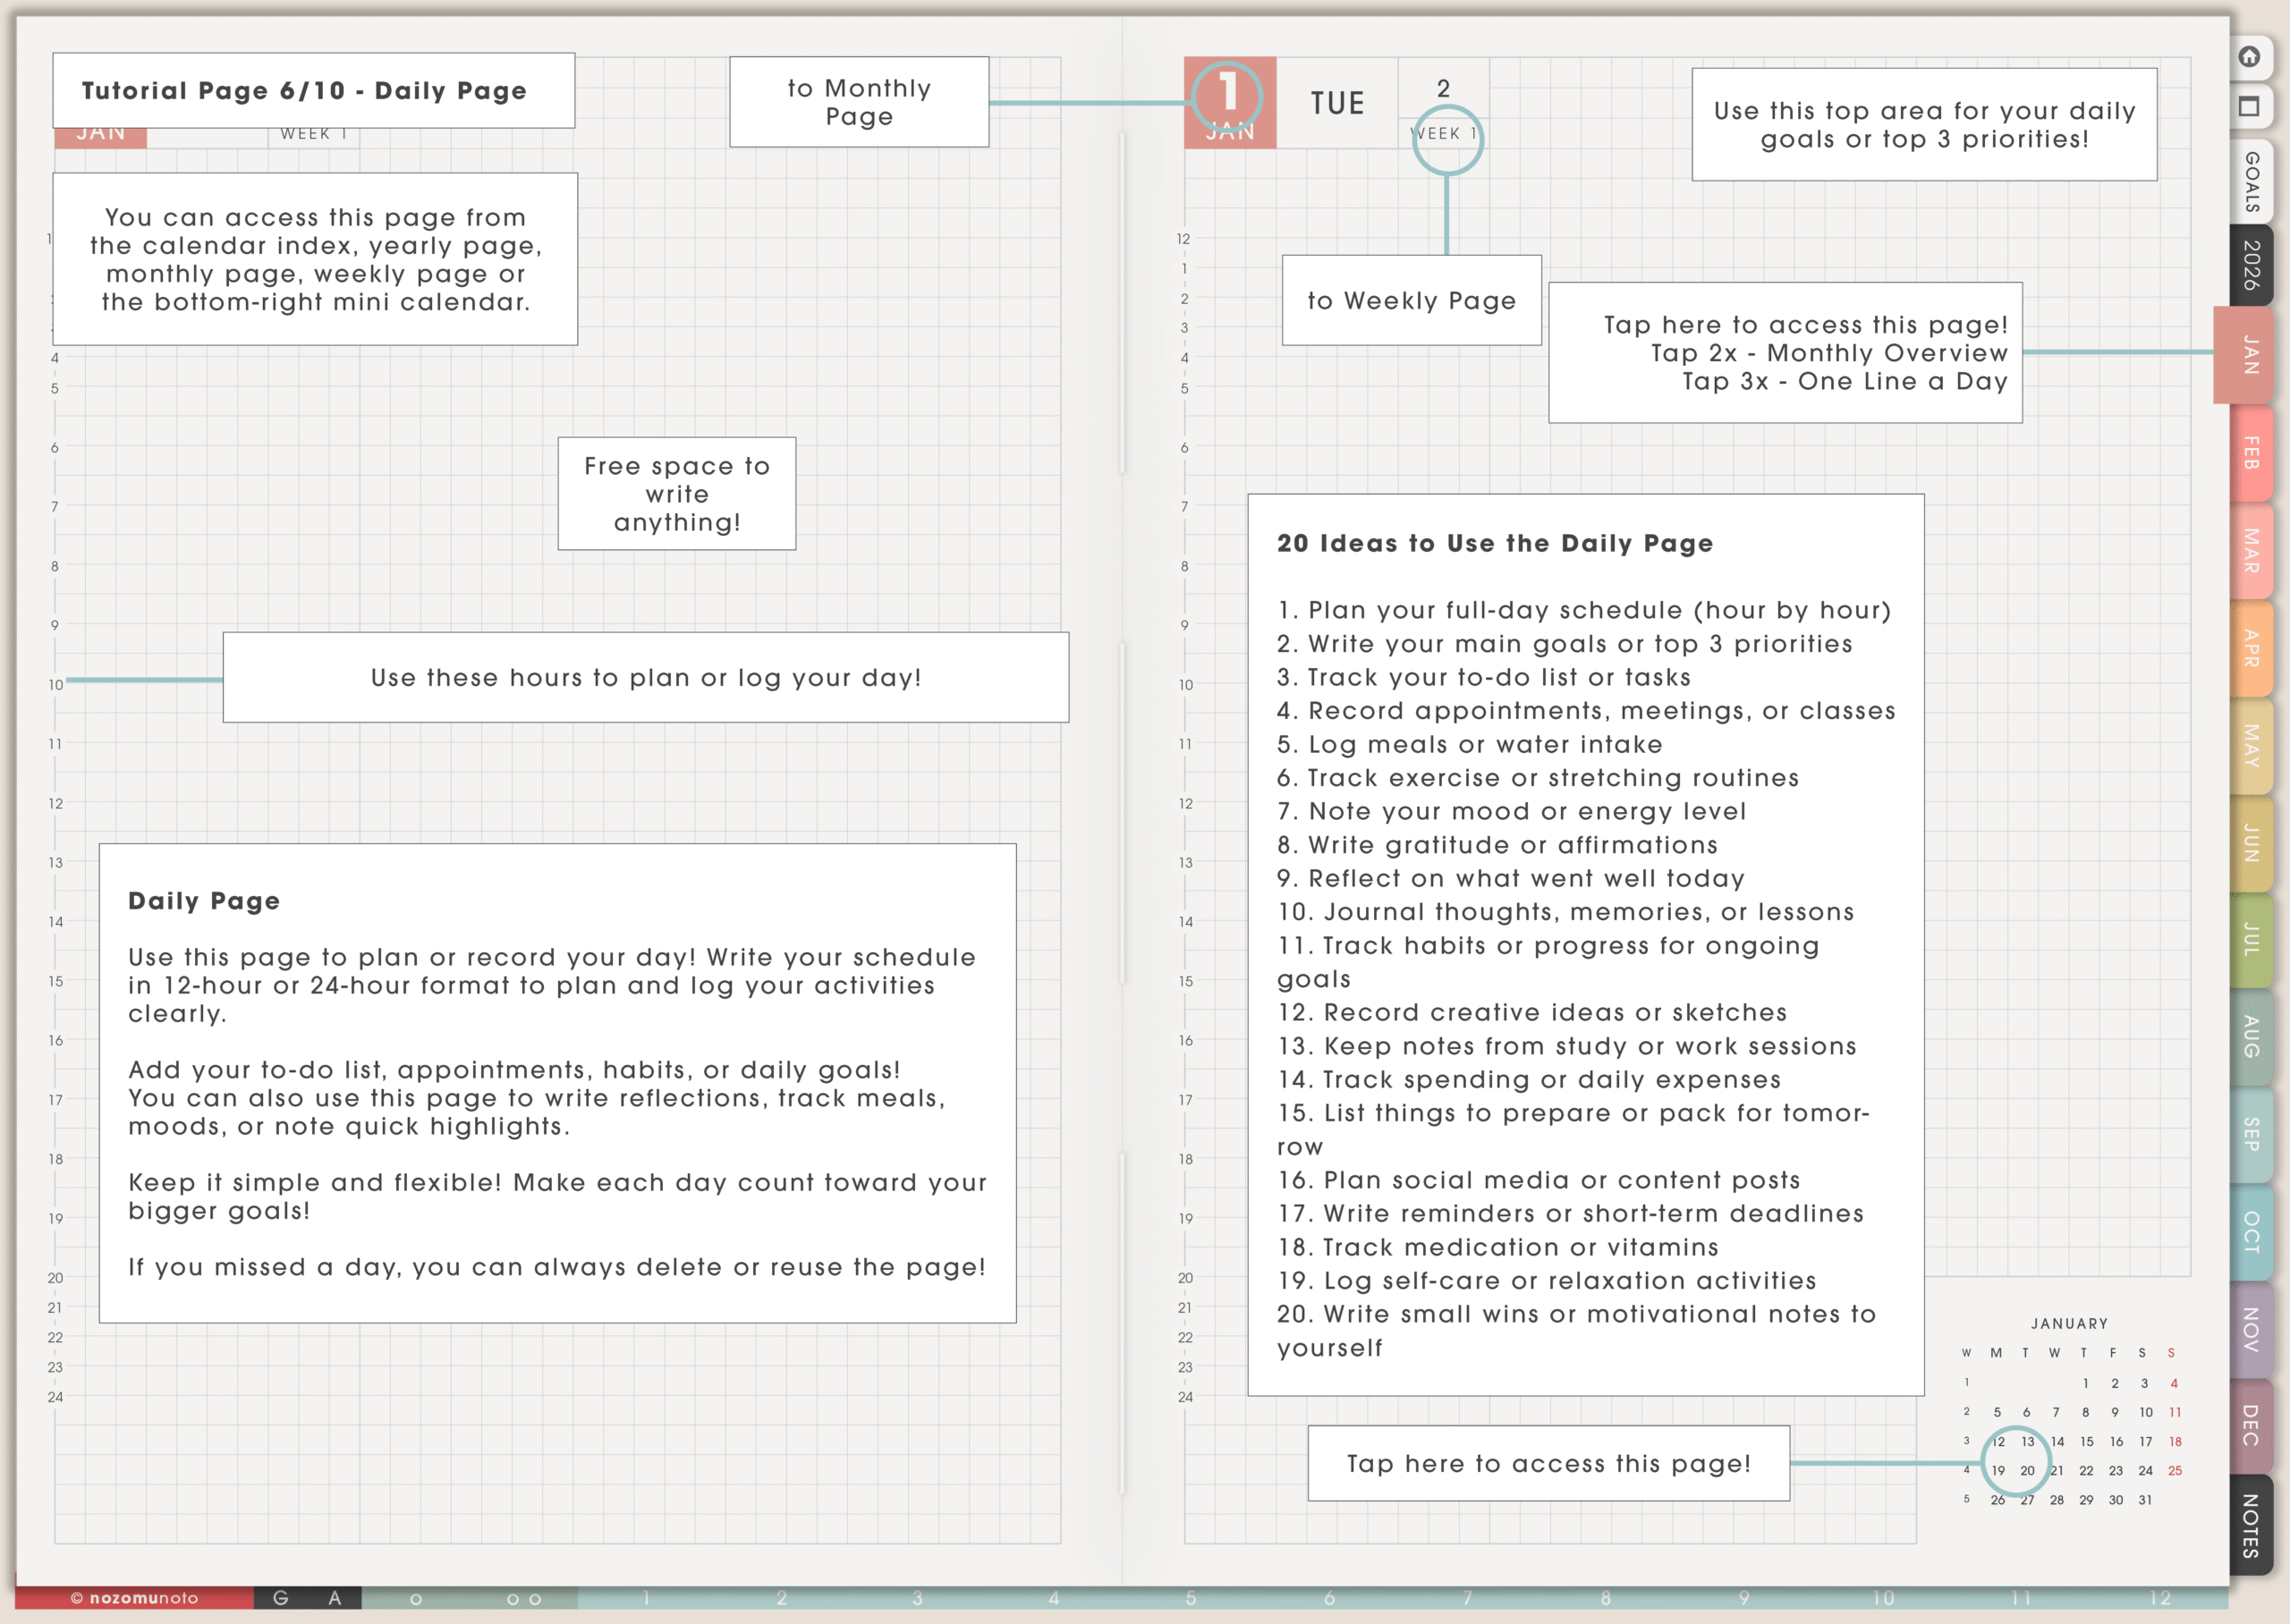Select the DEC month tab

2251,1425
